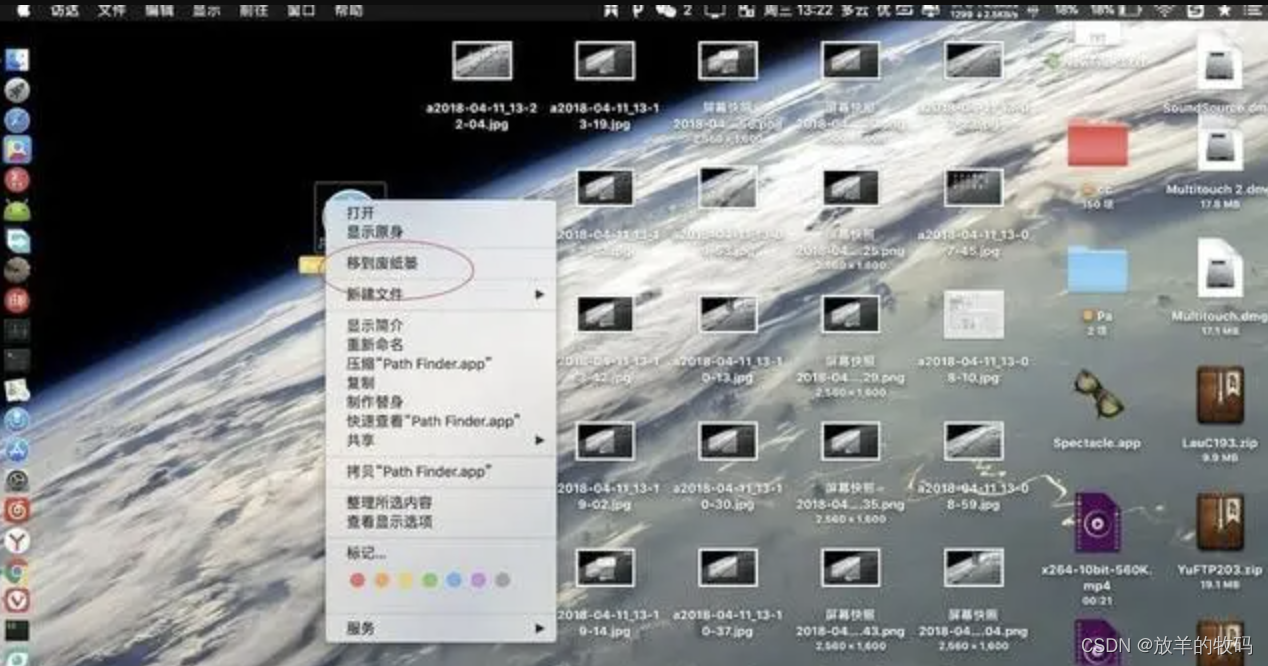This screenshot has height=666, width=1268.
Task: Select a2018-04-11_13-22-04.jpg thumbnail
Action: [482, 60]
